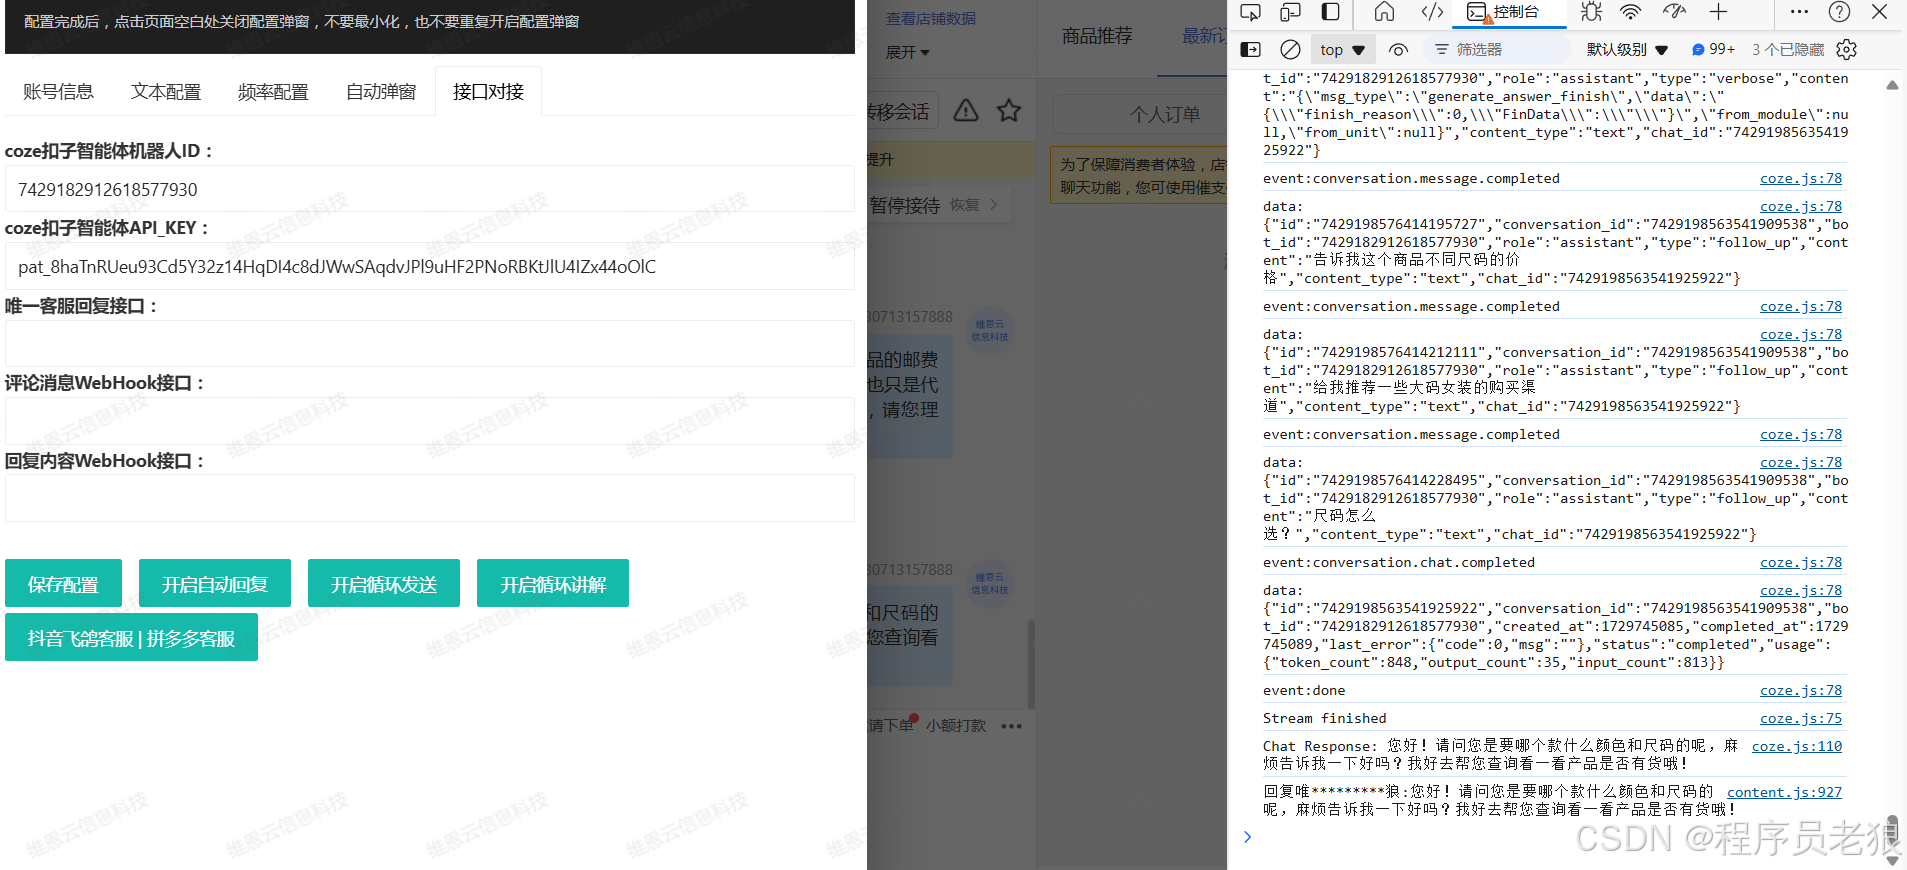Open the 默认级别 log level dropdown
The height and width of the screenshot is (870, 1907).
point(1627,49)
